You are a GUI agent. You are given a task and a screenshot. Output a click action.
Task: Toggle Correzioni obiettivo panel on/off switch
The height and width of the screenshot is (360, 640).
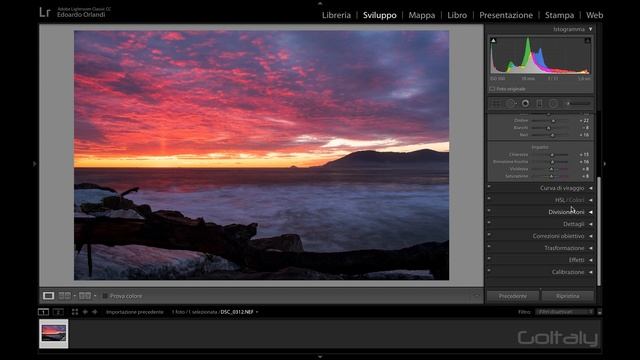[489, 234]
